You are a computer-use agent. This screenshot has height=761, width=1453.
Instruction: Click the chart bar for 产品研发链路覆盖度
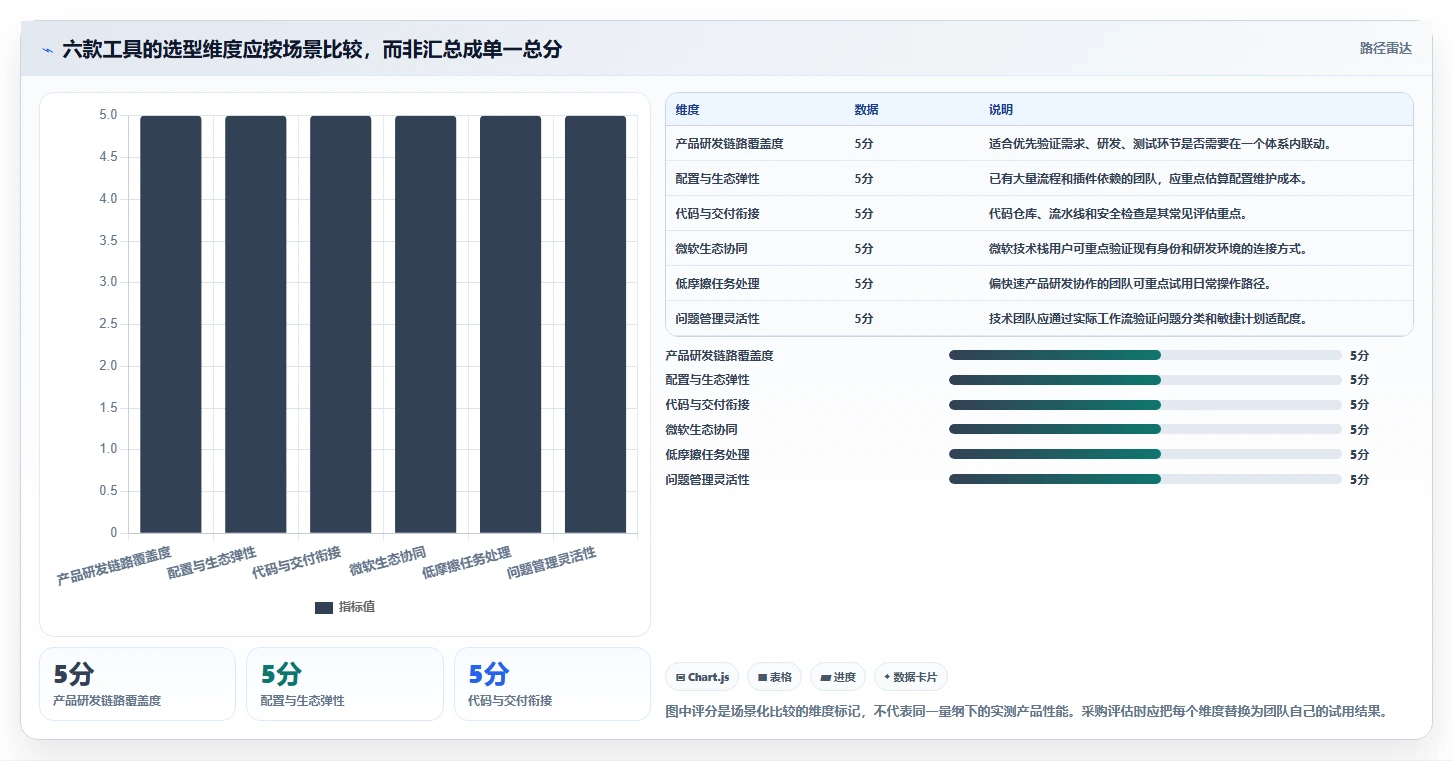coord(171,324)
